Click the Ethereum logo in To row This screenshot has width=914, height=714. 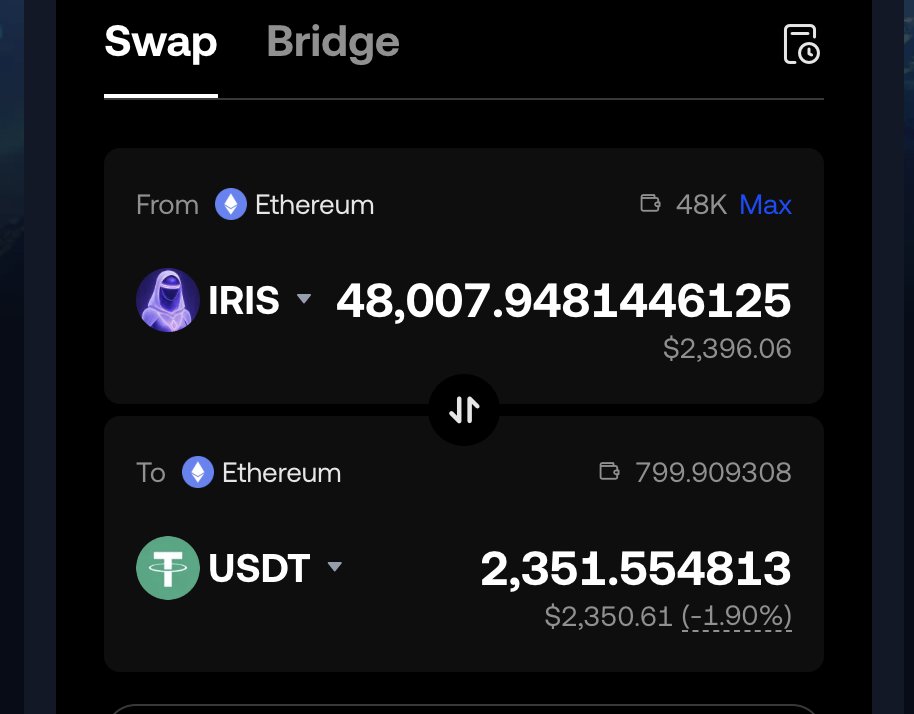[x=198, y=472]
